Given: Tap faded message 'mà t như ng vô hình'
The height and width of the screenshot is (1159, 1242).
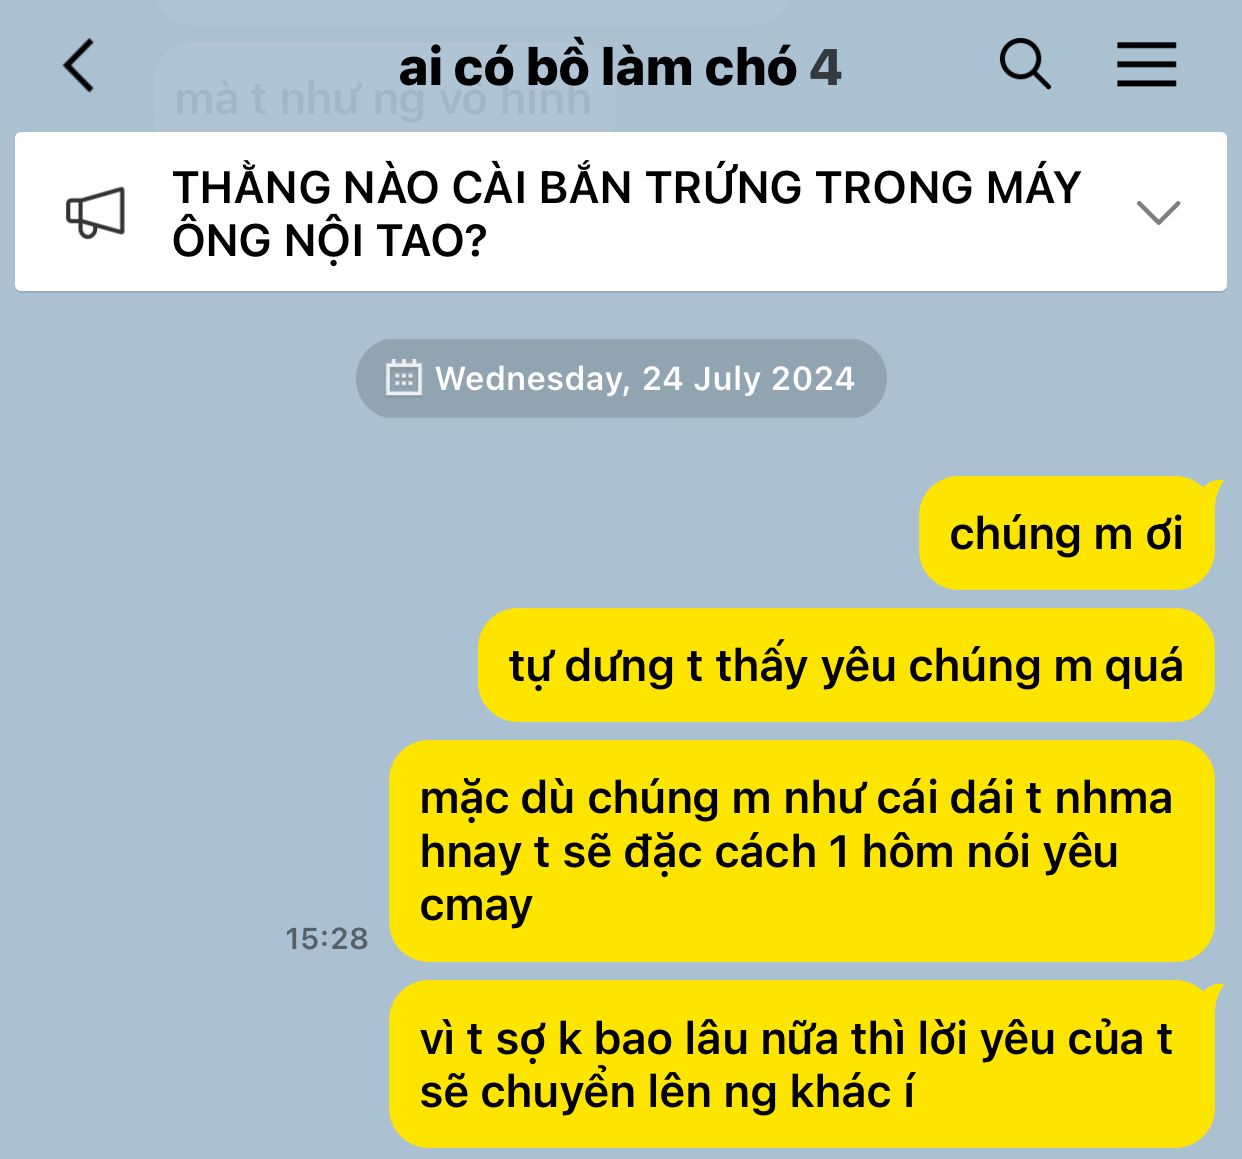Looking at the screenshot, I should coord(384,100).
